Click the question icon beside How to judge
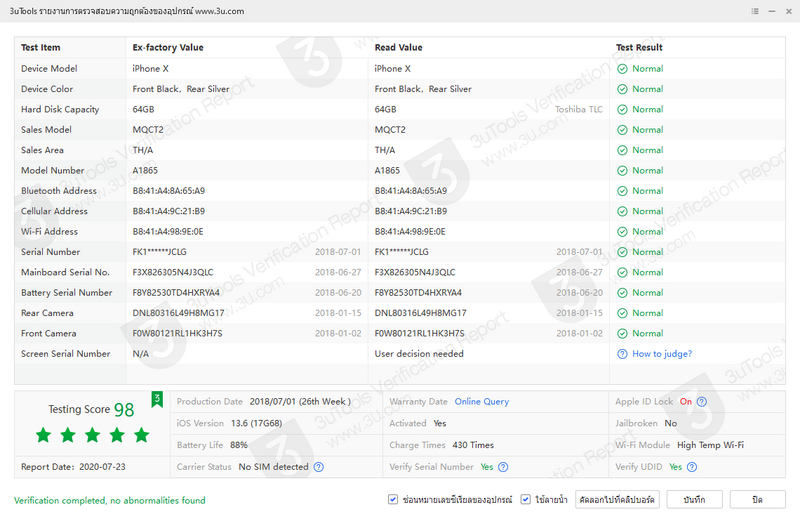800x526 pixels. (x=622, y=354)
